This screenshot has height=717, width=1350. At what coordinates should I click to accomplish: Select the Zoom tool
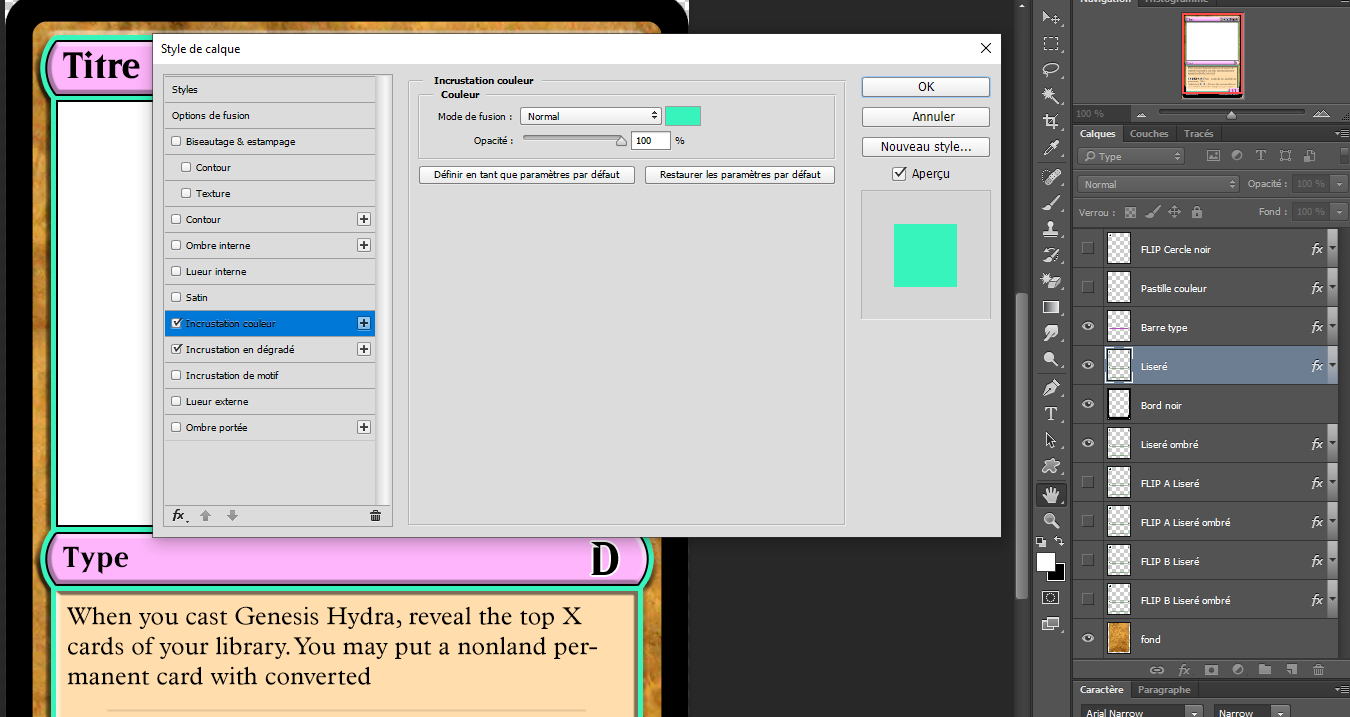[1051, 520]
